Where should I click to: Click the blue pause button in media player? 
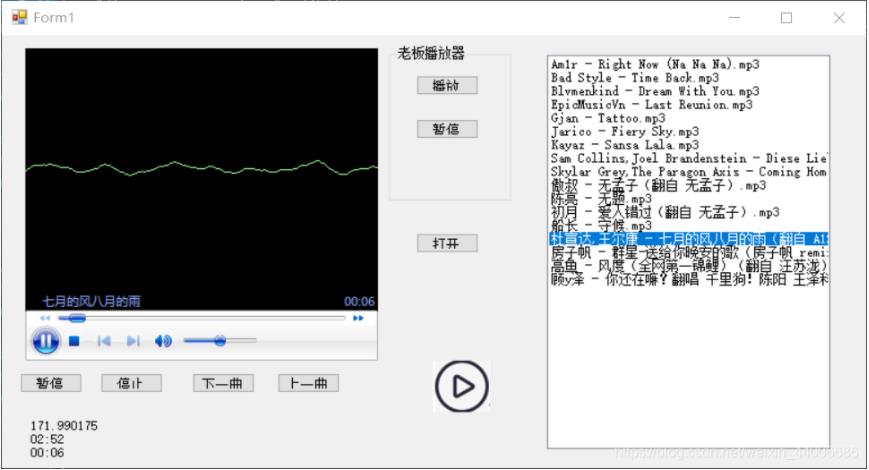[46, 341]
